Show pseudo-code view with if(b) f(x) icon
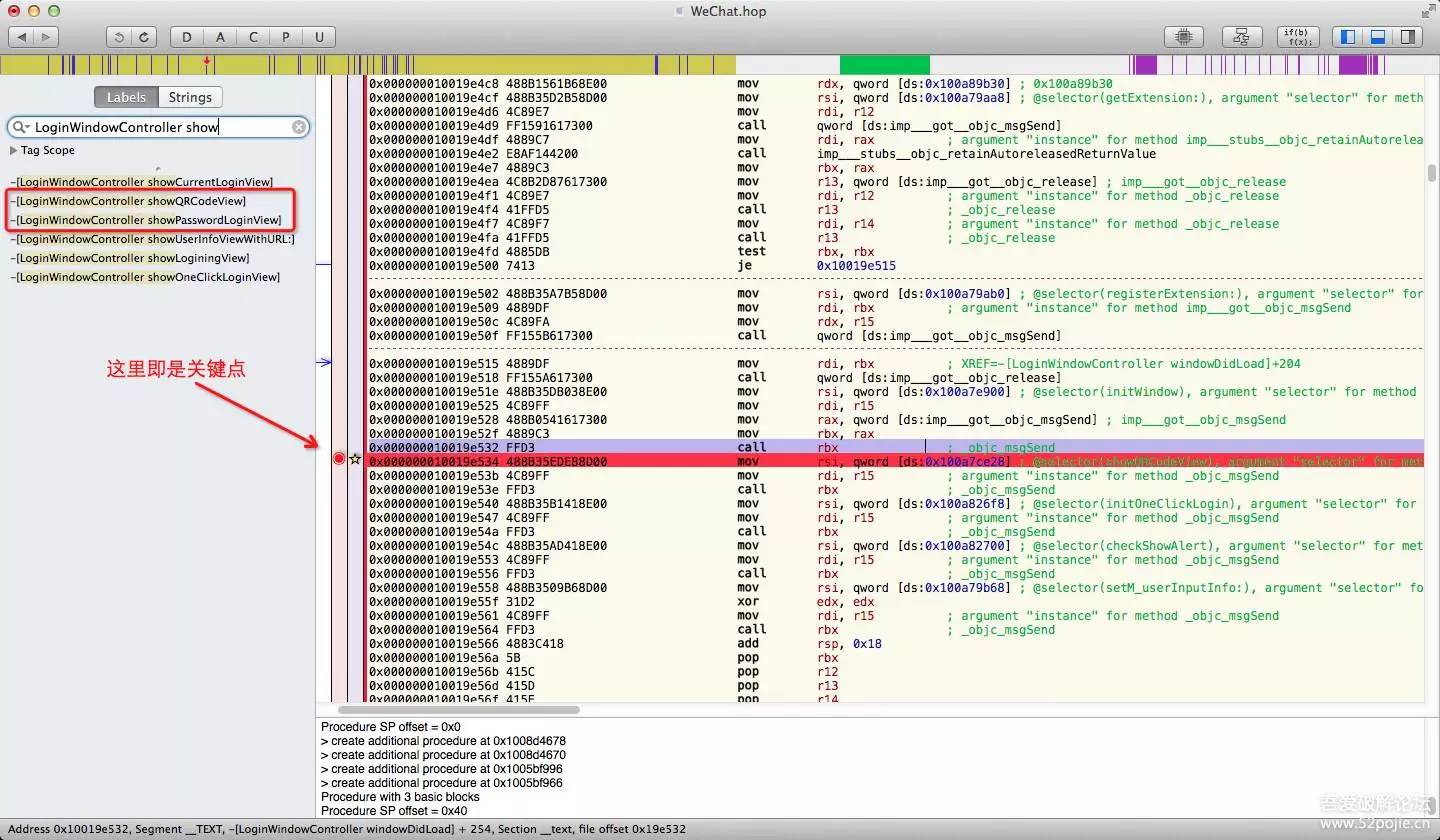1440x840 pixels. (1298, 37)
